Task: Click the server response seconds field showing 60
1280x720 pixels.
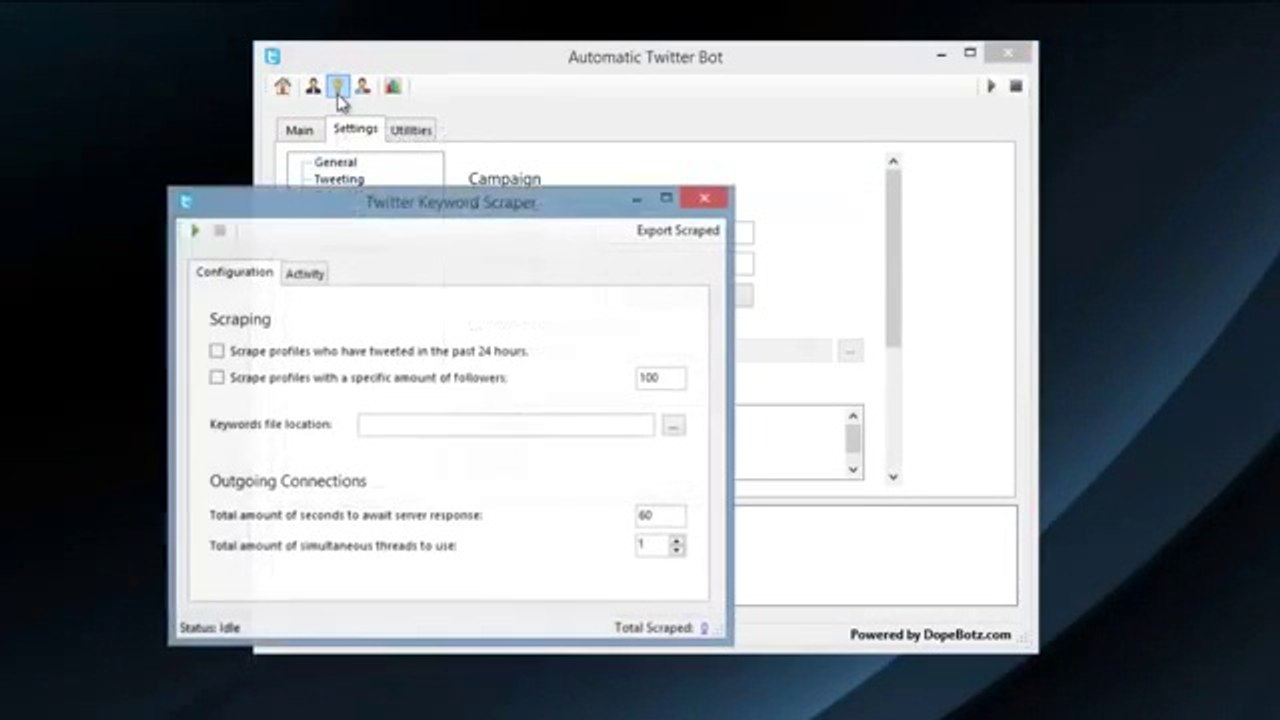Action: 661,516
